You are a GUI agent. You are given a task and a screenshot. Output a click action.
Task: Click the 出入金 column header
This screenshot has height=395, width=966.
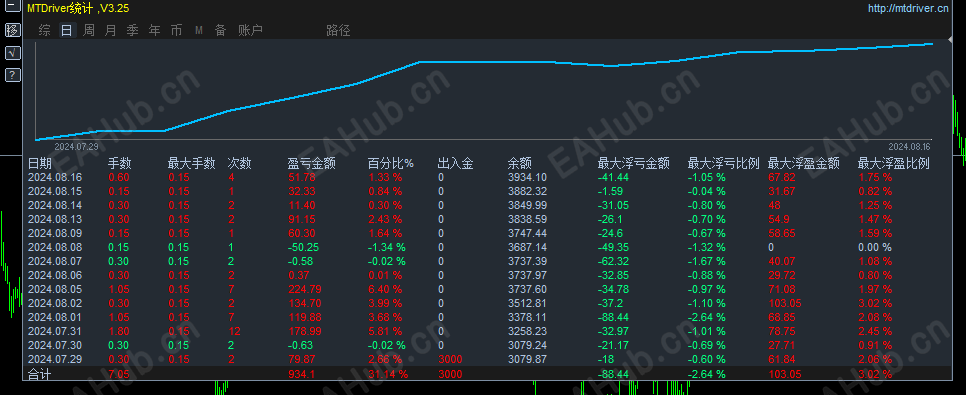[x=455, y=164]
